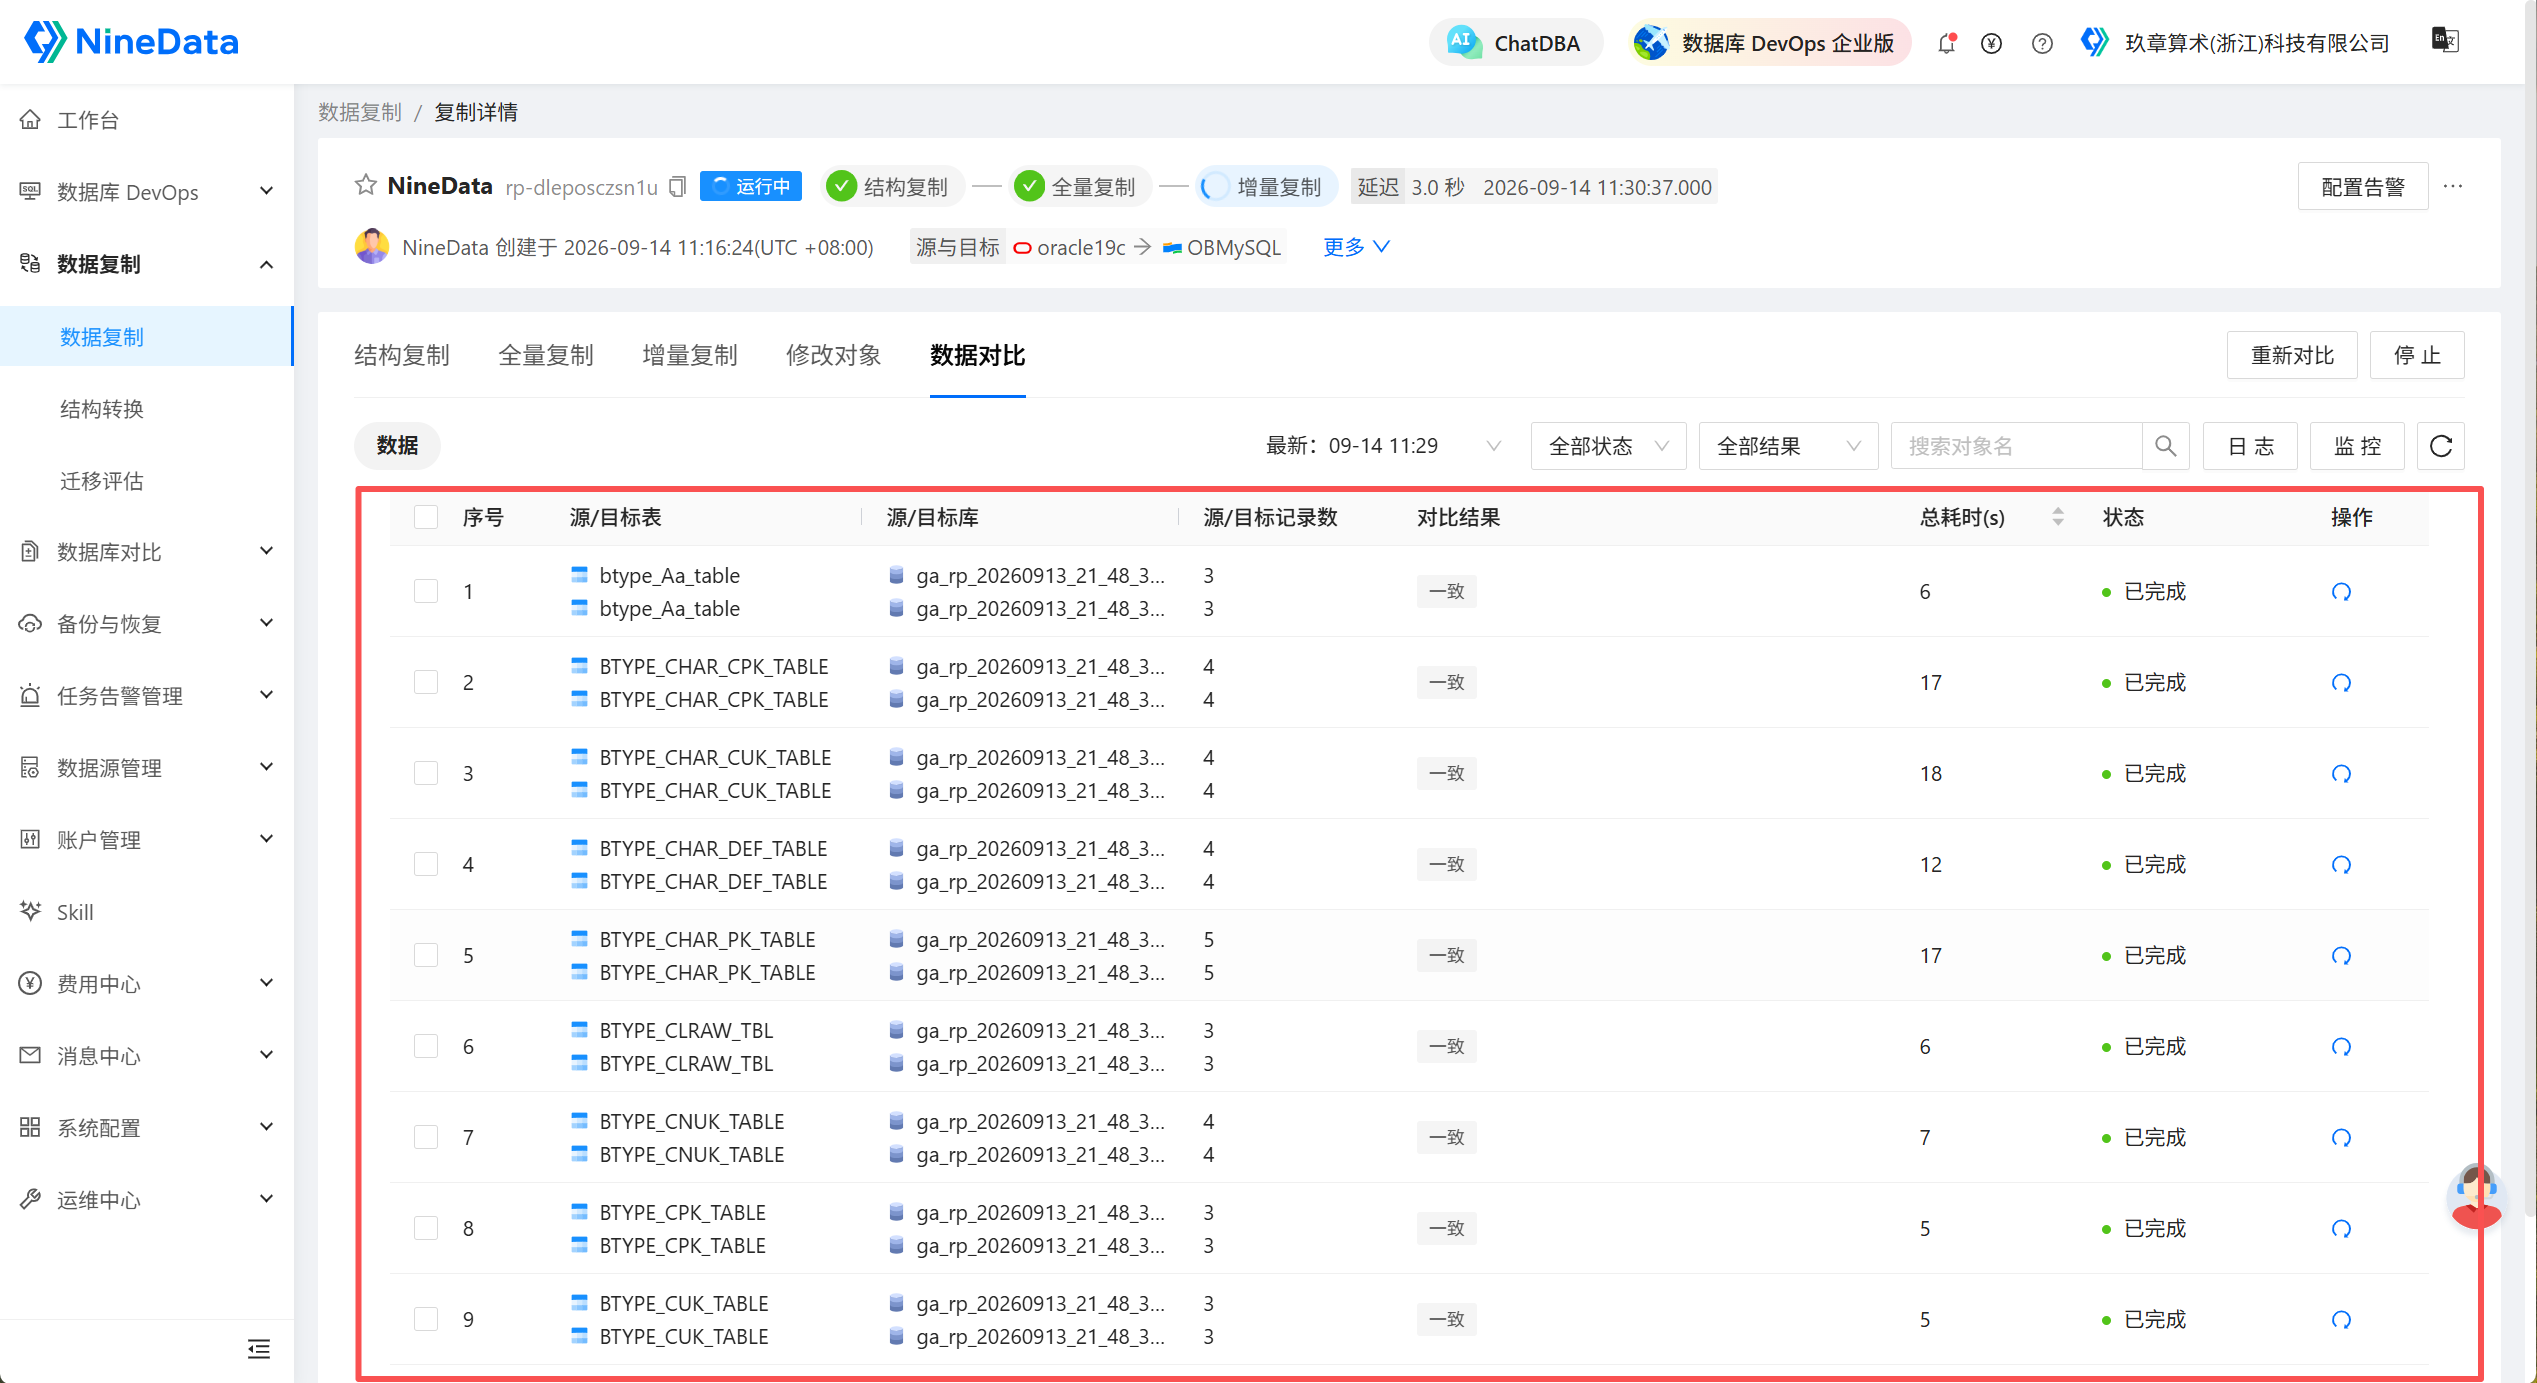Click the 配置告警 button

2363,187
